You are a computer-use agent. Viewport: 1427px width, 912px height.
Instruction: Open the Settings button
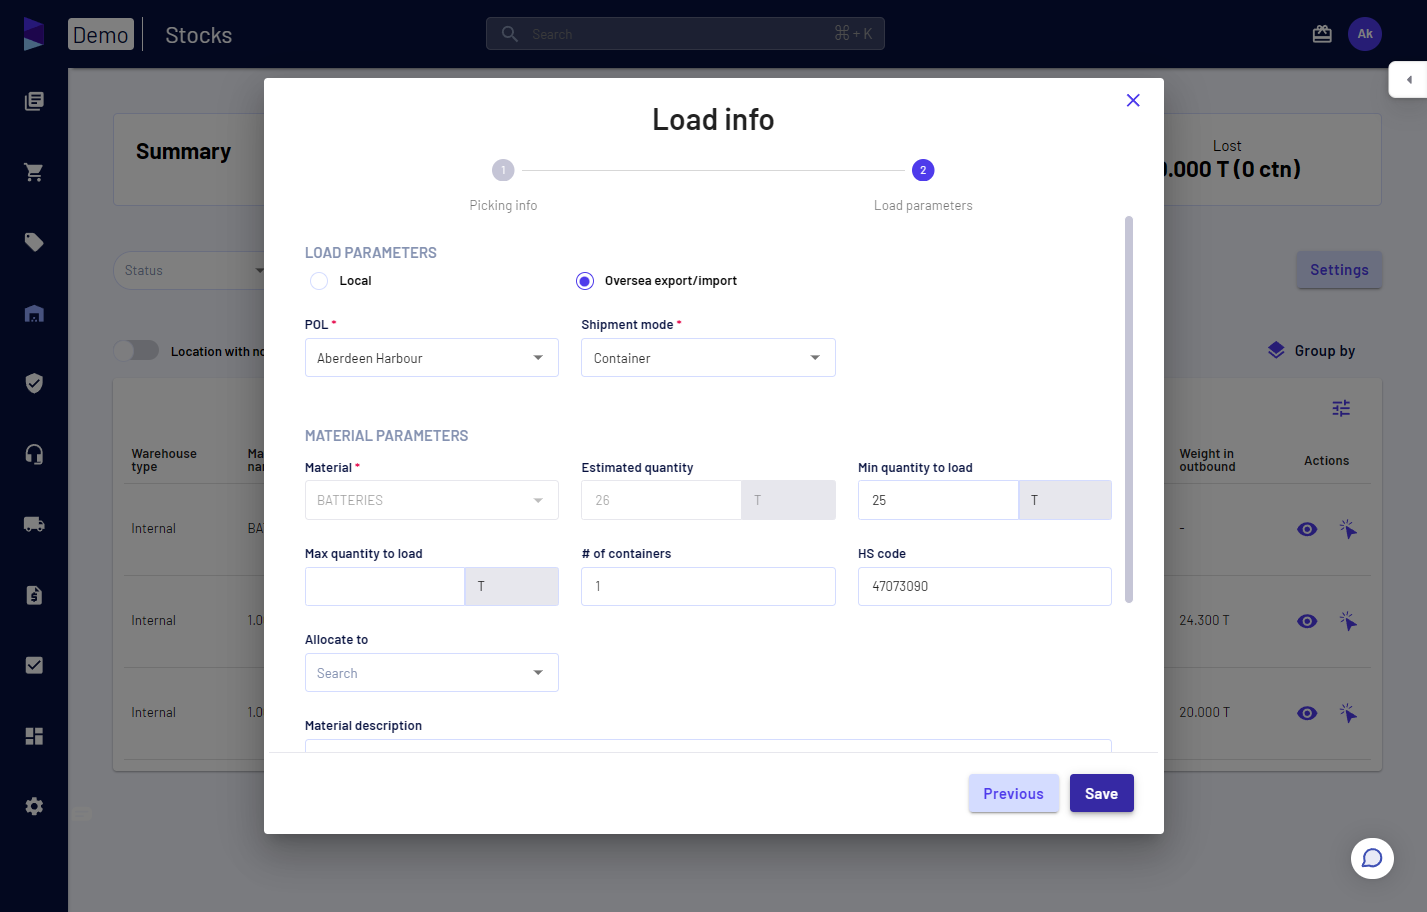tap(1339, 270)
